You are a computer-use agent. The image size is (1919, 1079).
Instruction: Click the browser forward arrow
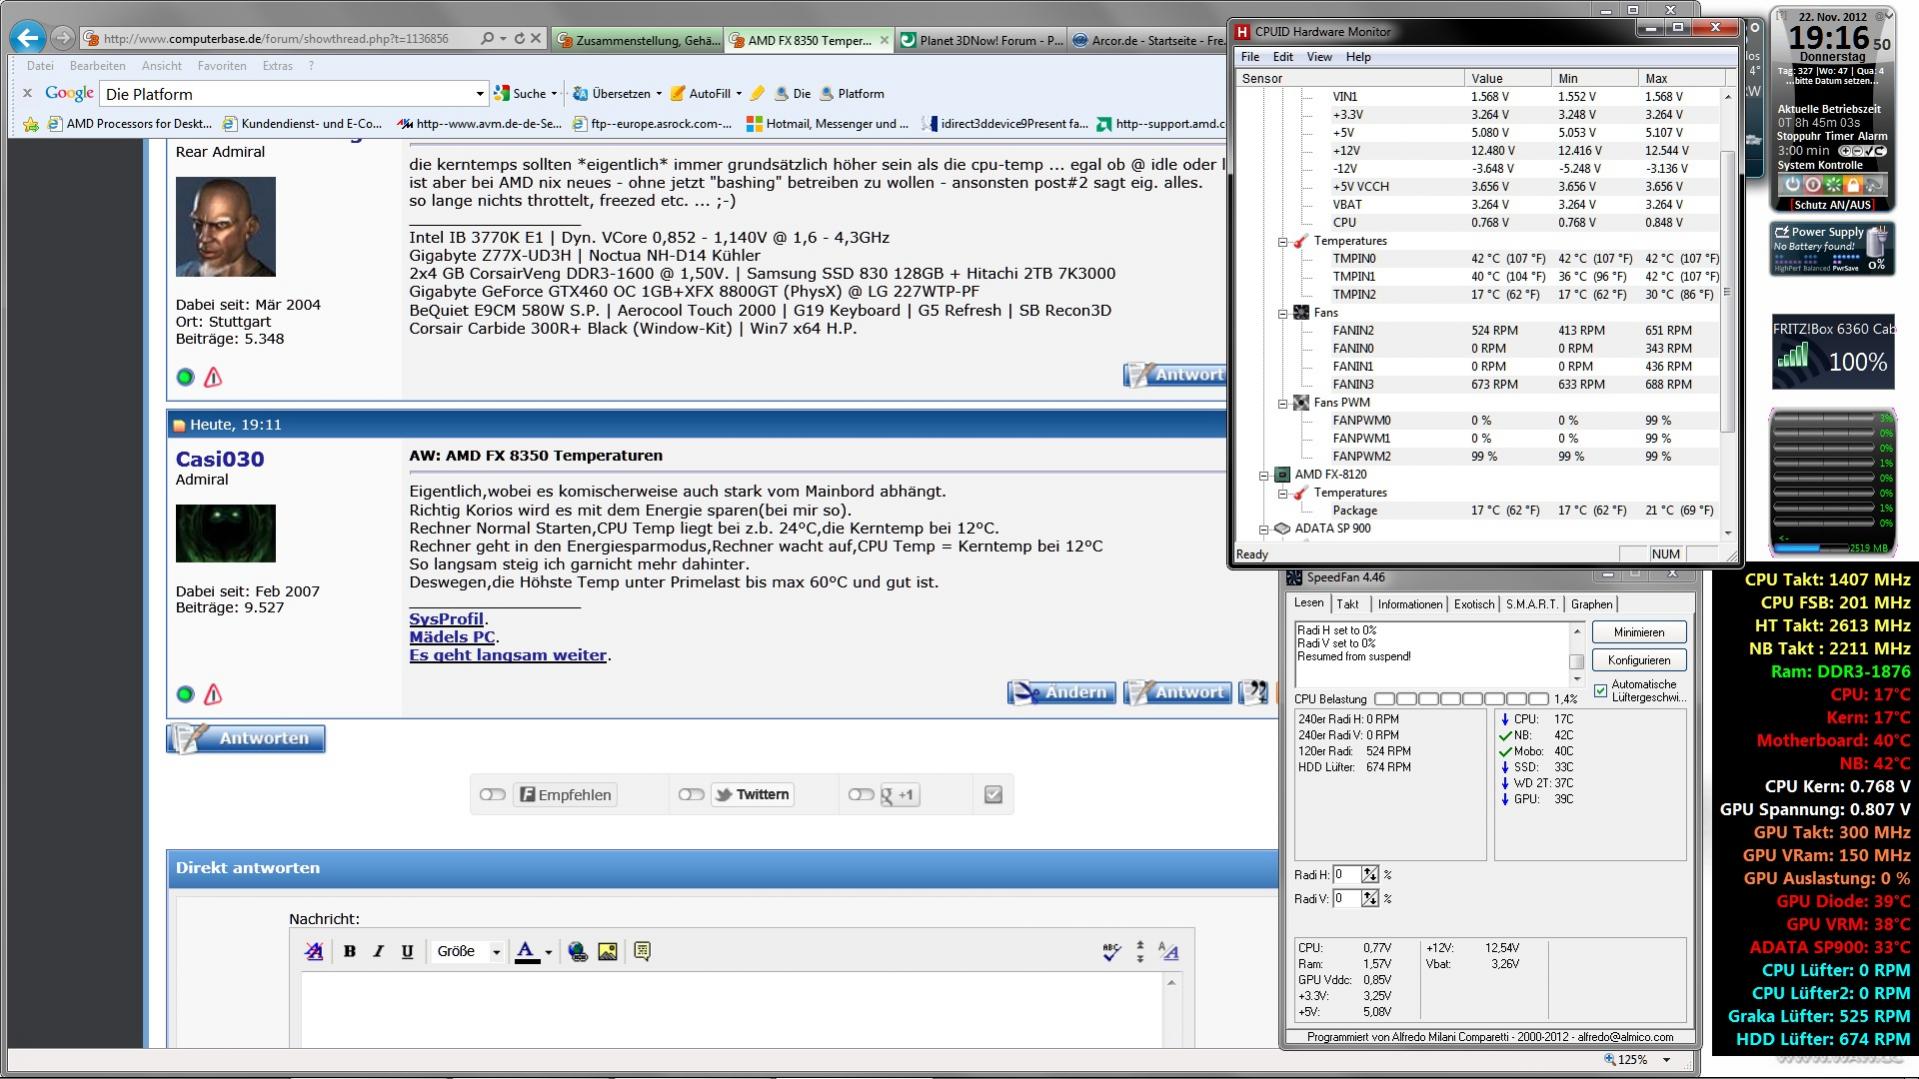[x=63, y=39]
